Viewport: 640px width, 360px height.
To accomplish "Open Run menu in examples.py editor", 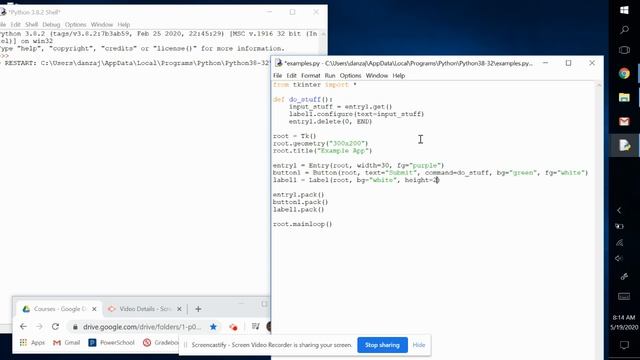I will [330, 76].
